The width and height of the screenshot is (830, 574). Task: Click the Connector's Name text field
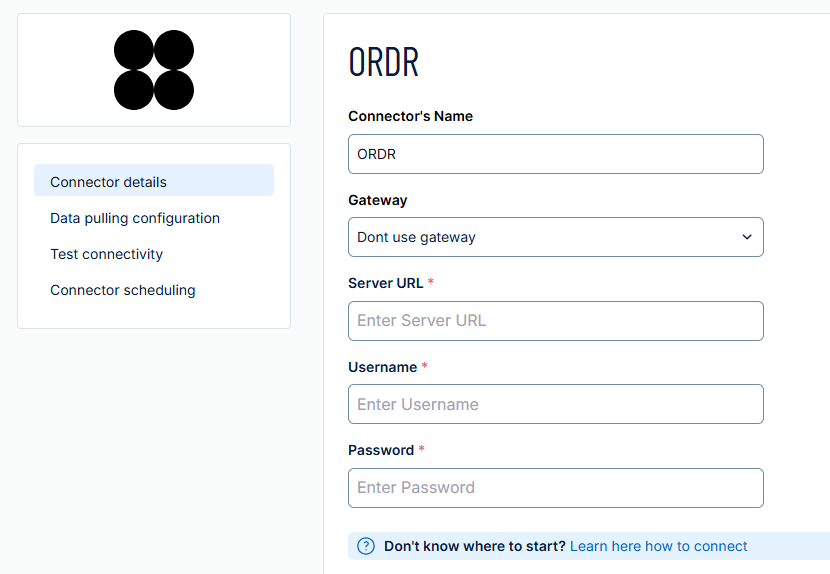[555, 154]
